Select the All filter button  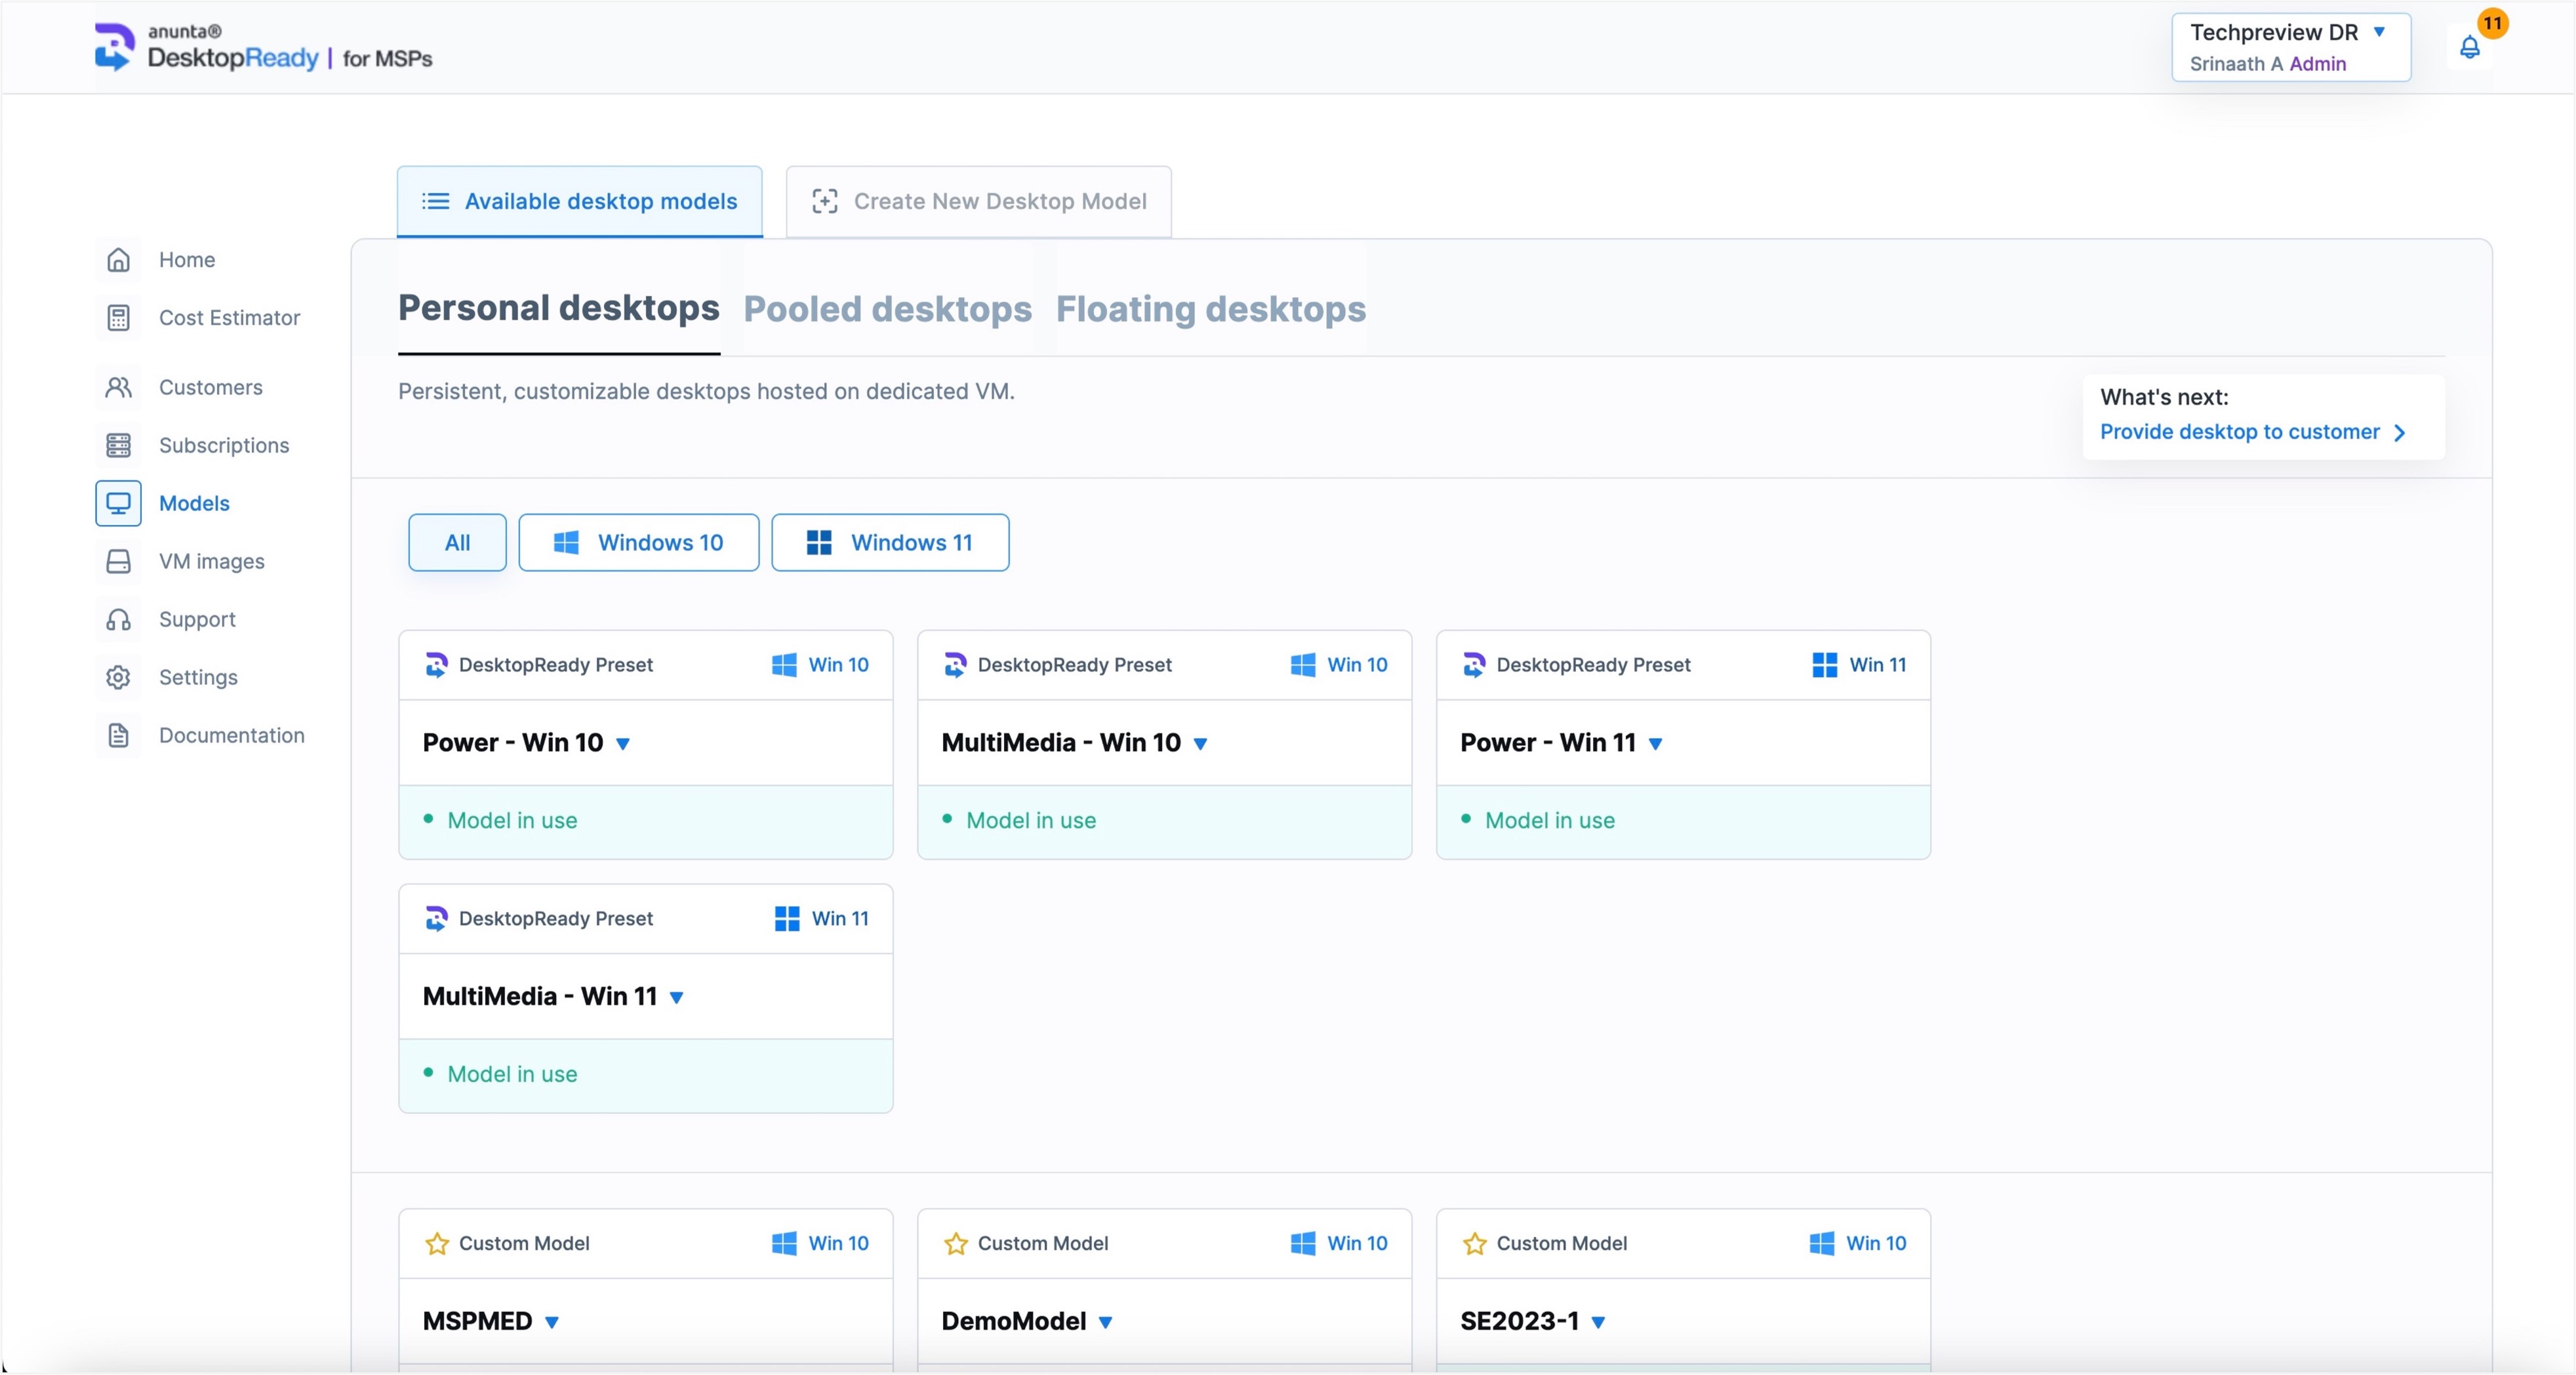pos(457,543)
